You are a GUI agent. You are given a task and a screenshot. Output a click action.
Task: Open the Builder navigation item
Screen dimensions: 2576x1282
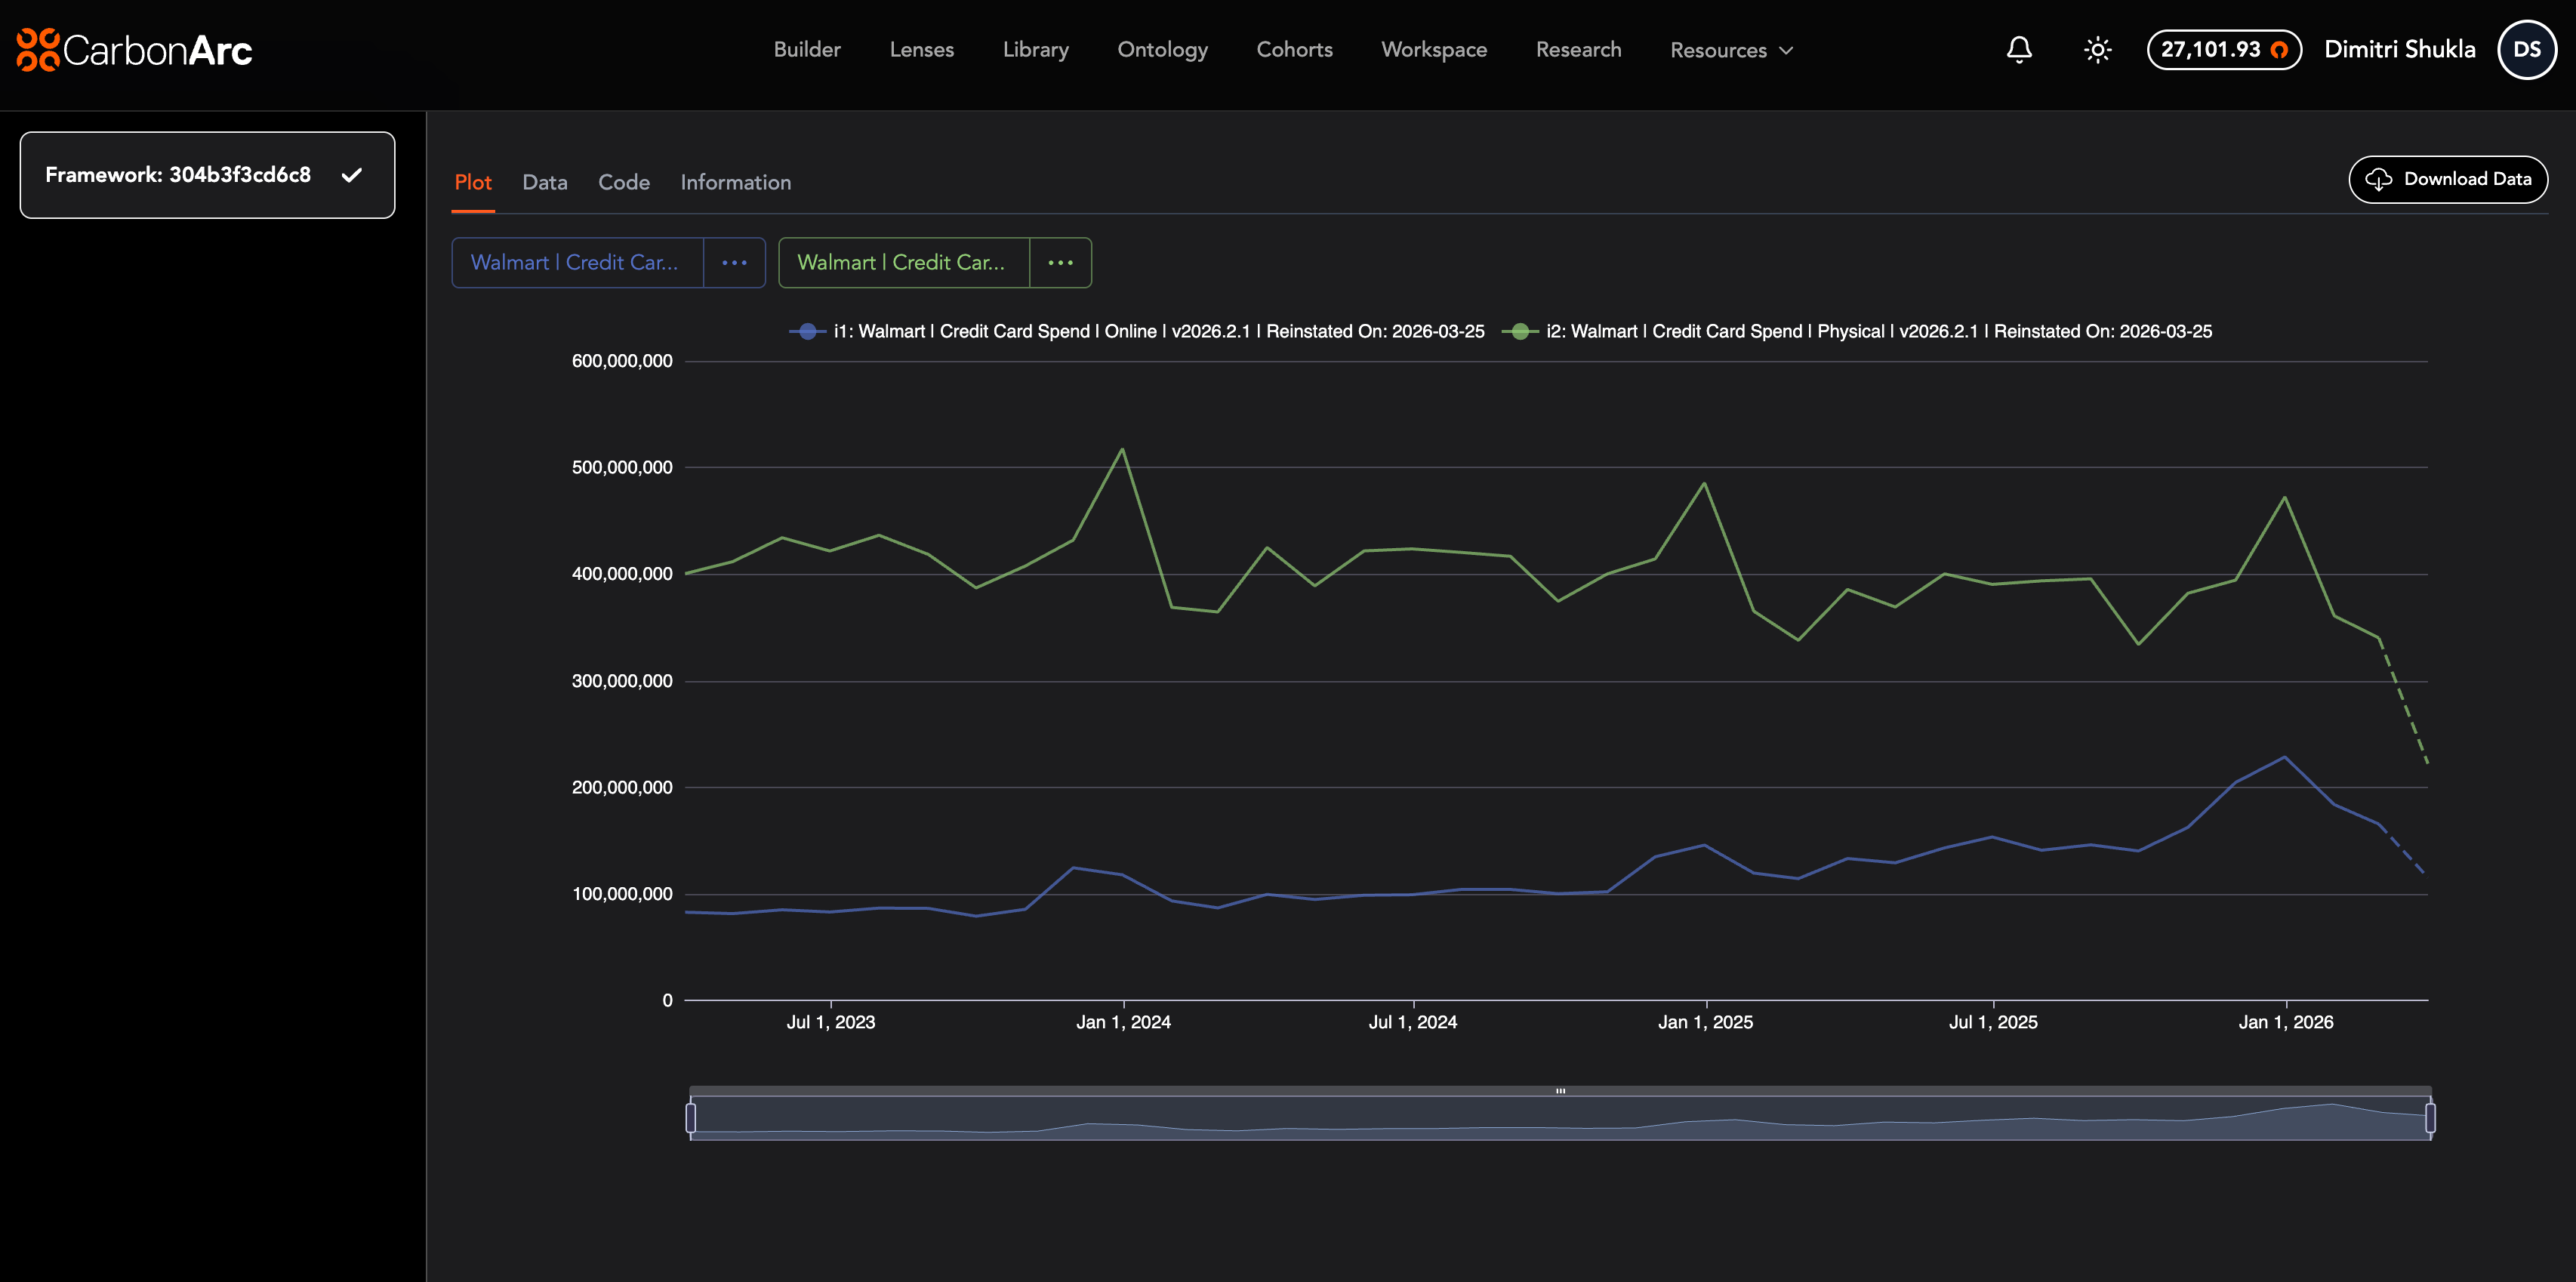click(x=806, y=50)
